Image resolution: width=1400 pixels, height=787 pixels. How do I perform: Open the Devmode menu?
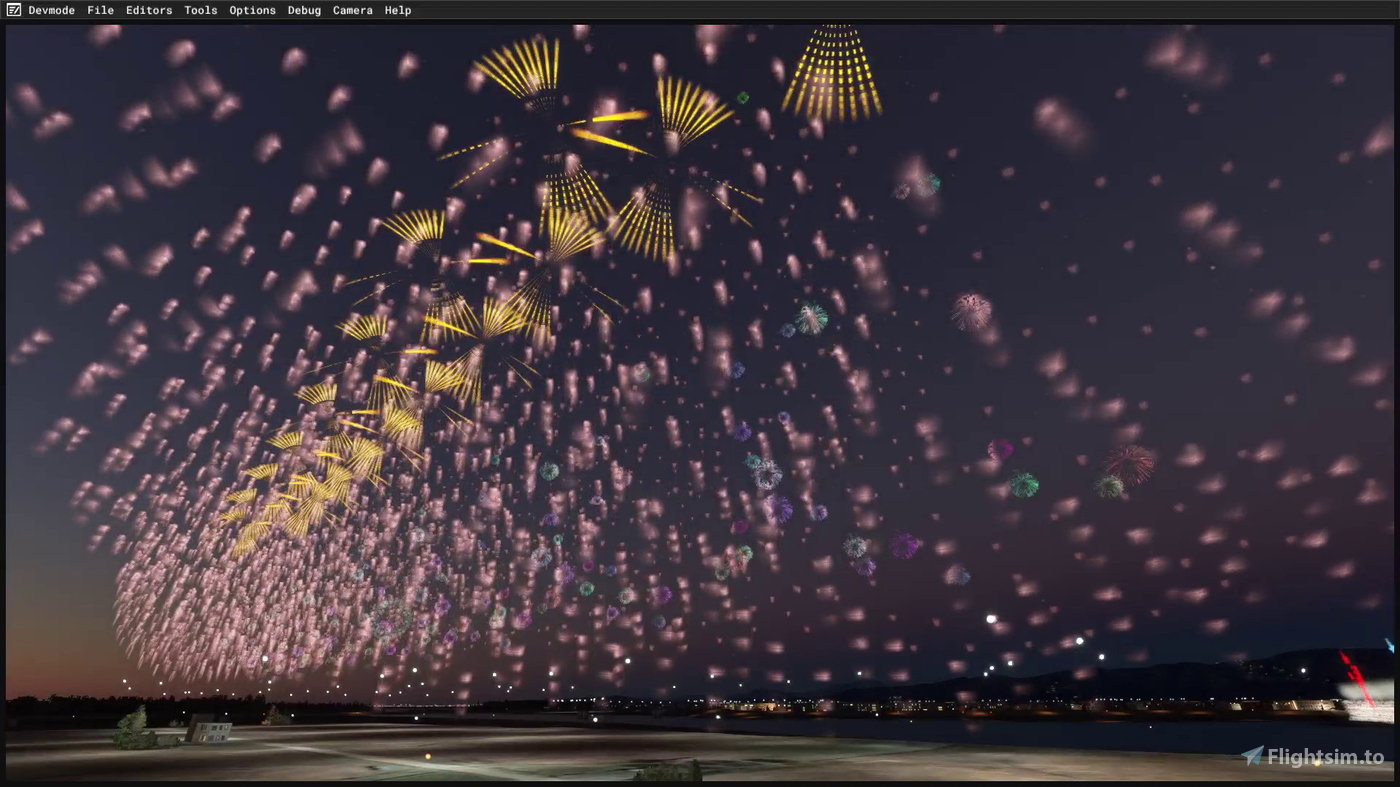tap(52, 10)
